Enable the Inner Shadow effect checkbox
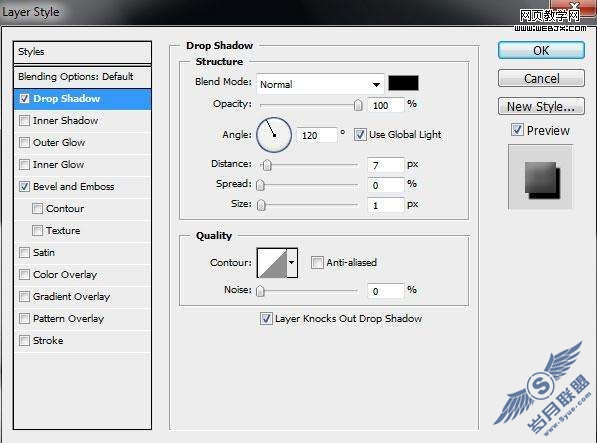Screen dimensions: 597x443 coord(24,121)
